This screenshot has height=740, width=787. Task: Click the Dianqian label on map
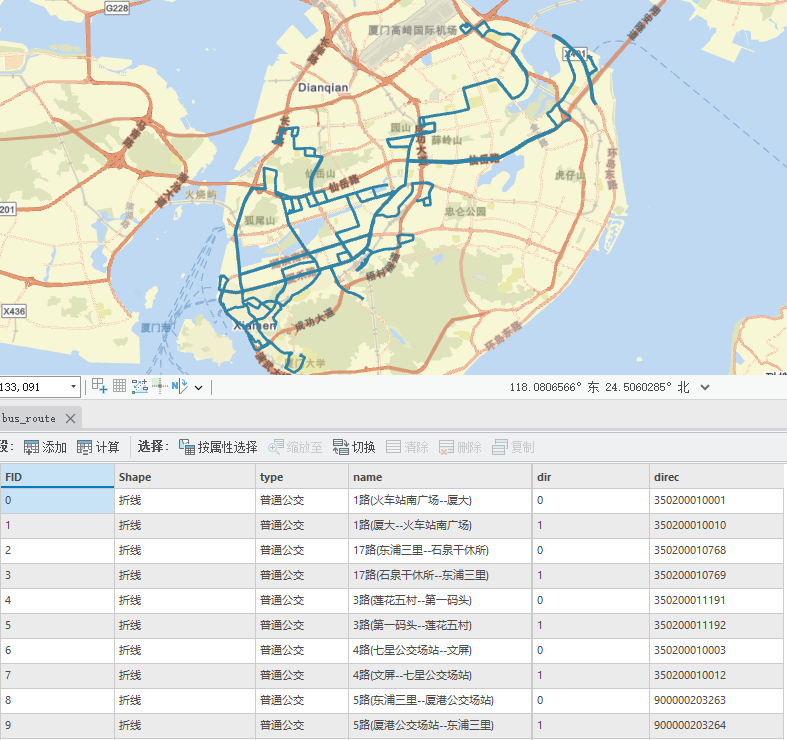pyautogui.click(x=323, y=88)
